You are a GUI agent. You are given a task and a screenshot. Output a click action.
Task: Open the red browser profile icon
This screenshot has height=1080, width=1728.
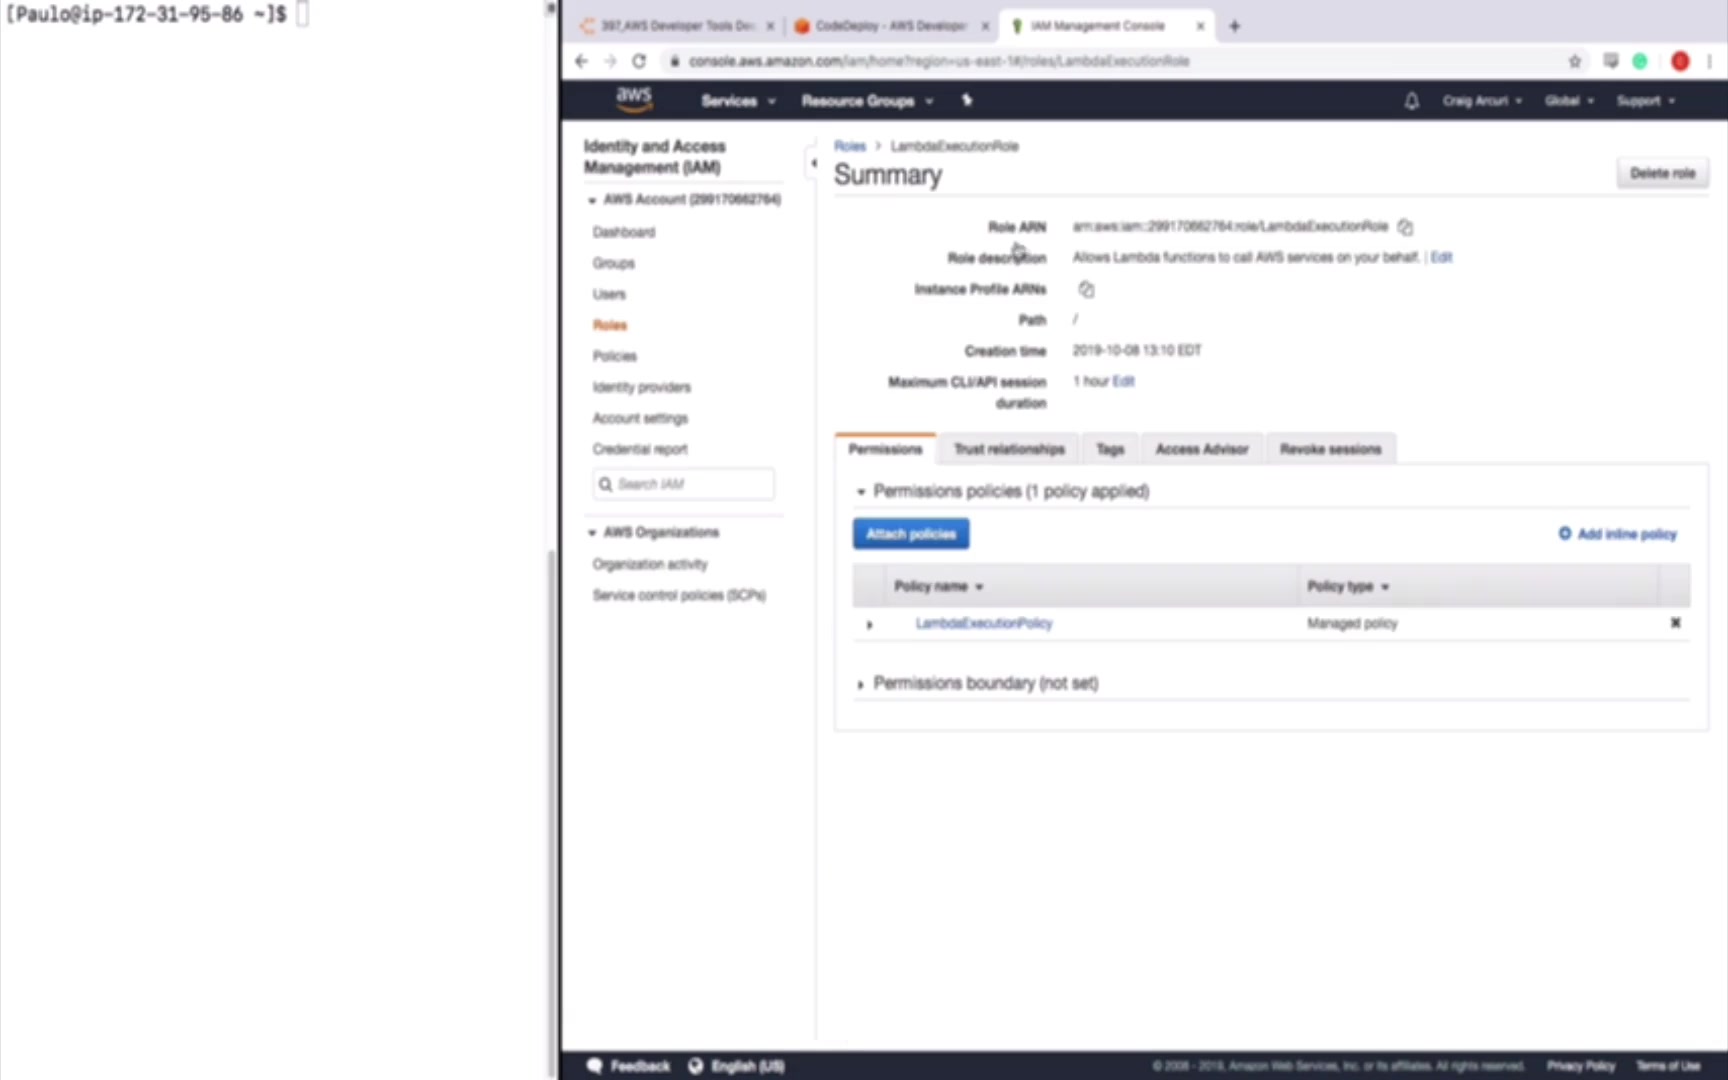coord(1680,61)
